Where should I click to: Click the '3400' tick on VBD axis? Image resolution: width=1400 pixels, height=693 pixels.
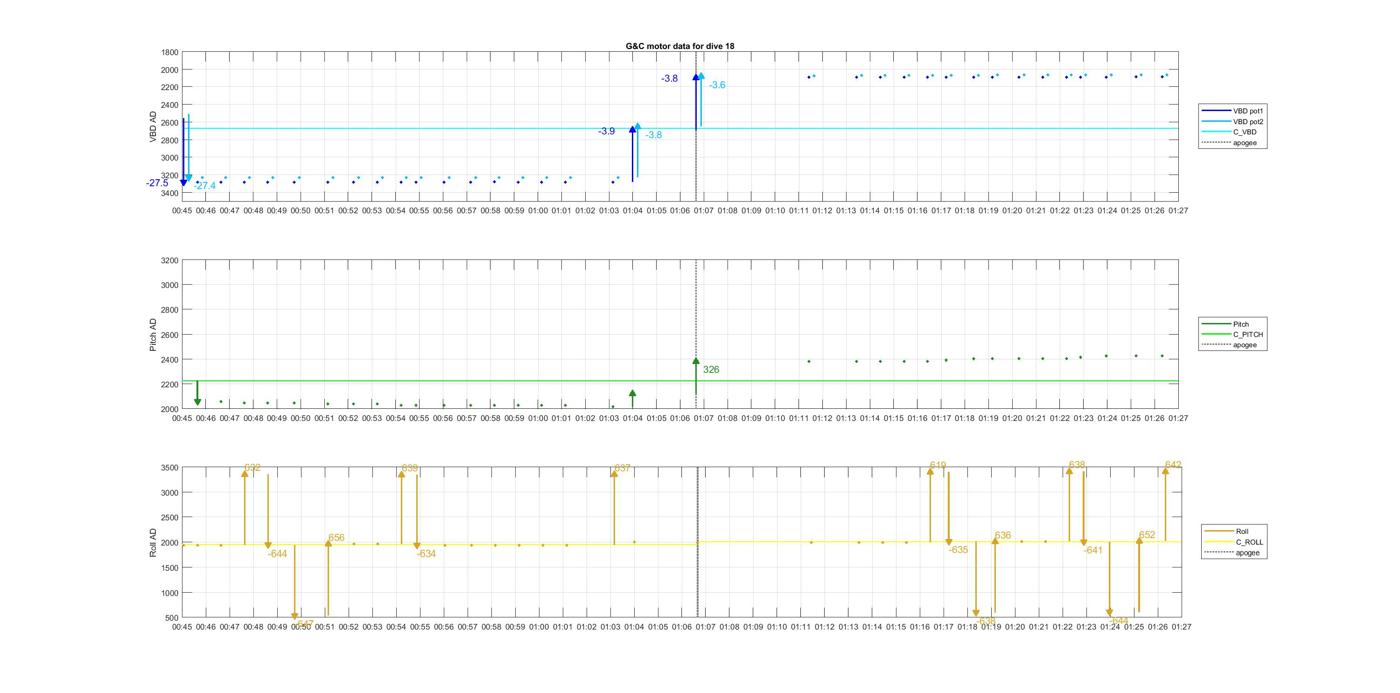[x=170, y=193]
